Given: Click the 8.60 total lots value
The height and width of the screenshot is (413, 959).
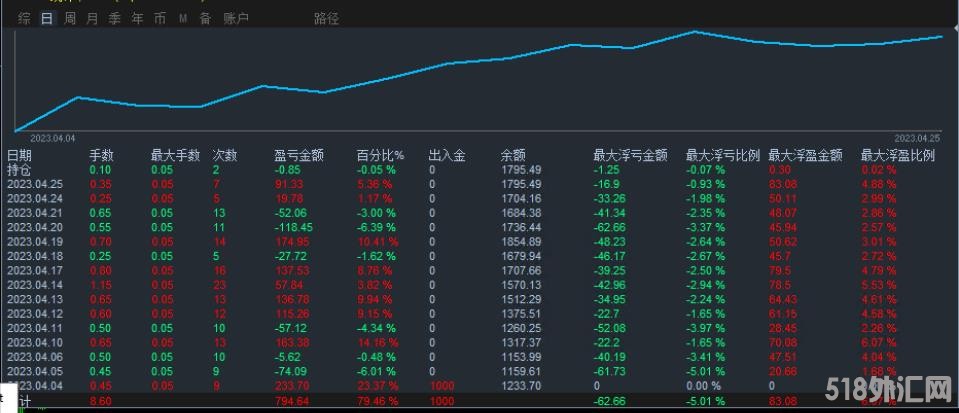Looking at the screenshot, I should pyautogui.click(x=100, y=401).
